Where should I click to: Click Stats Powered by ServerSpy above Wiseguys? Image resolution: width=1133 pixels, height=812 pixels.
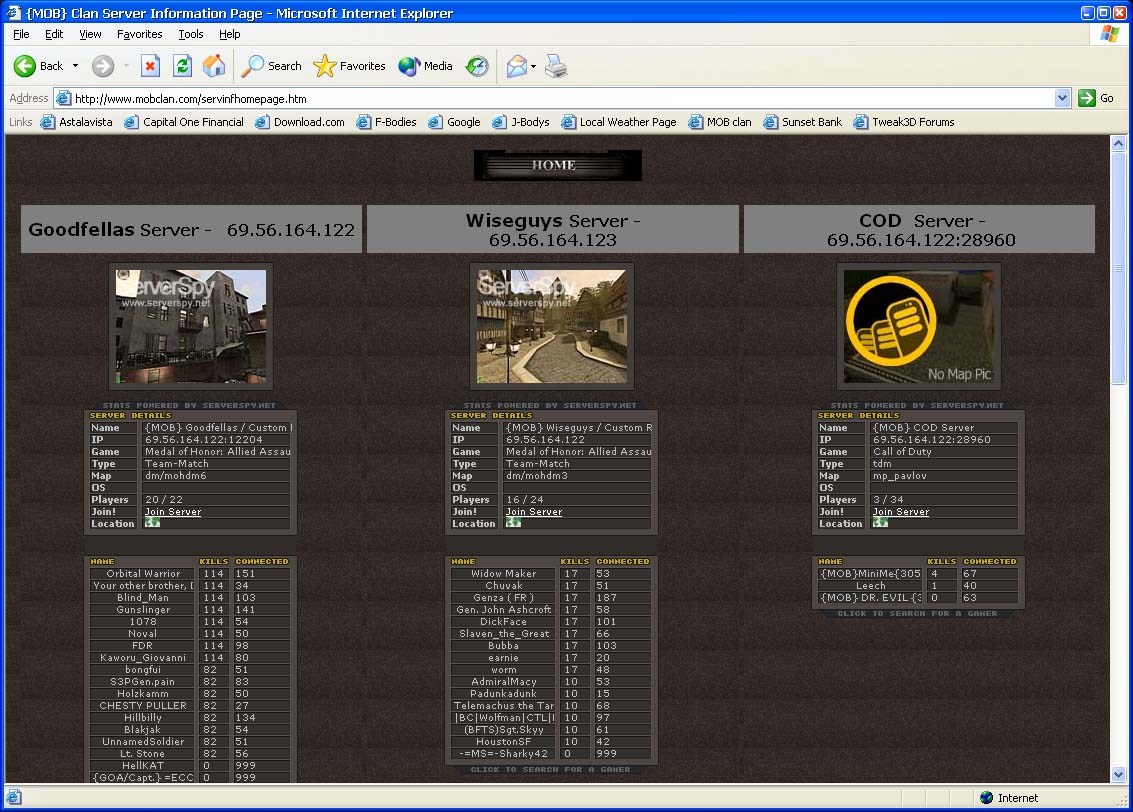point(550,406)
